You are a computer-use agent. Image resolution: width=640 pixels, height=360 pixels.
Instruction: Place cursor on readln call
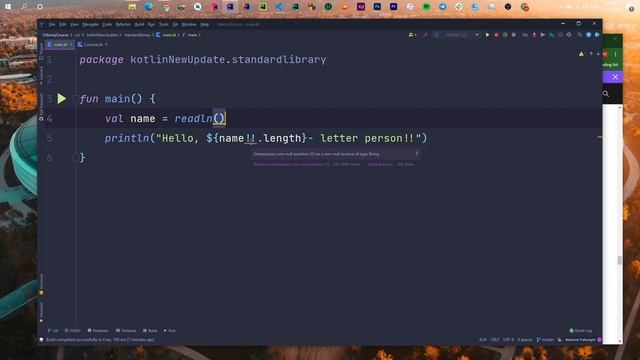193,118
